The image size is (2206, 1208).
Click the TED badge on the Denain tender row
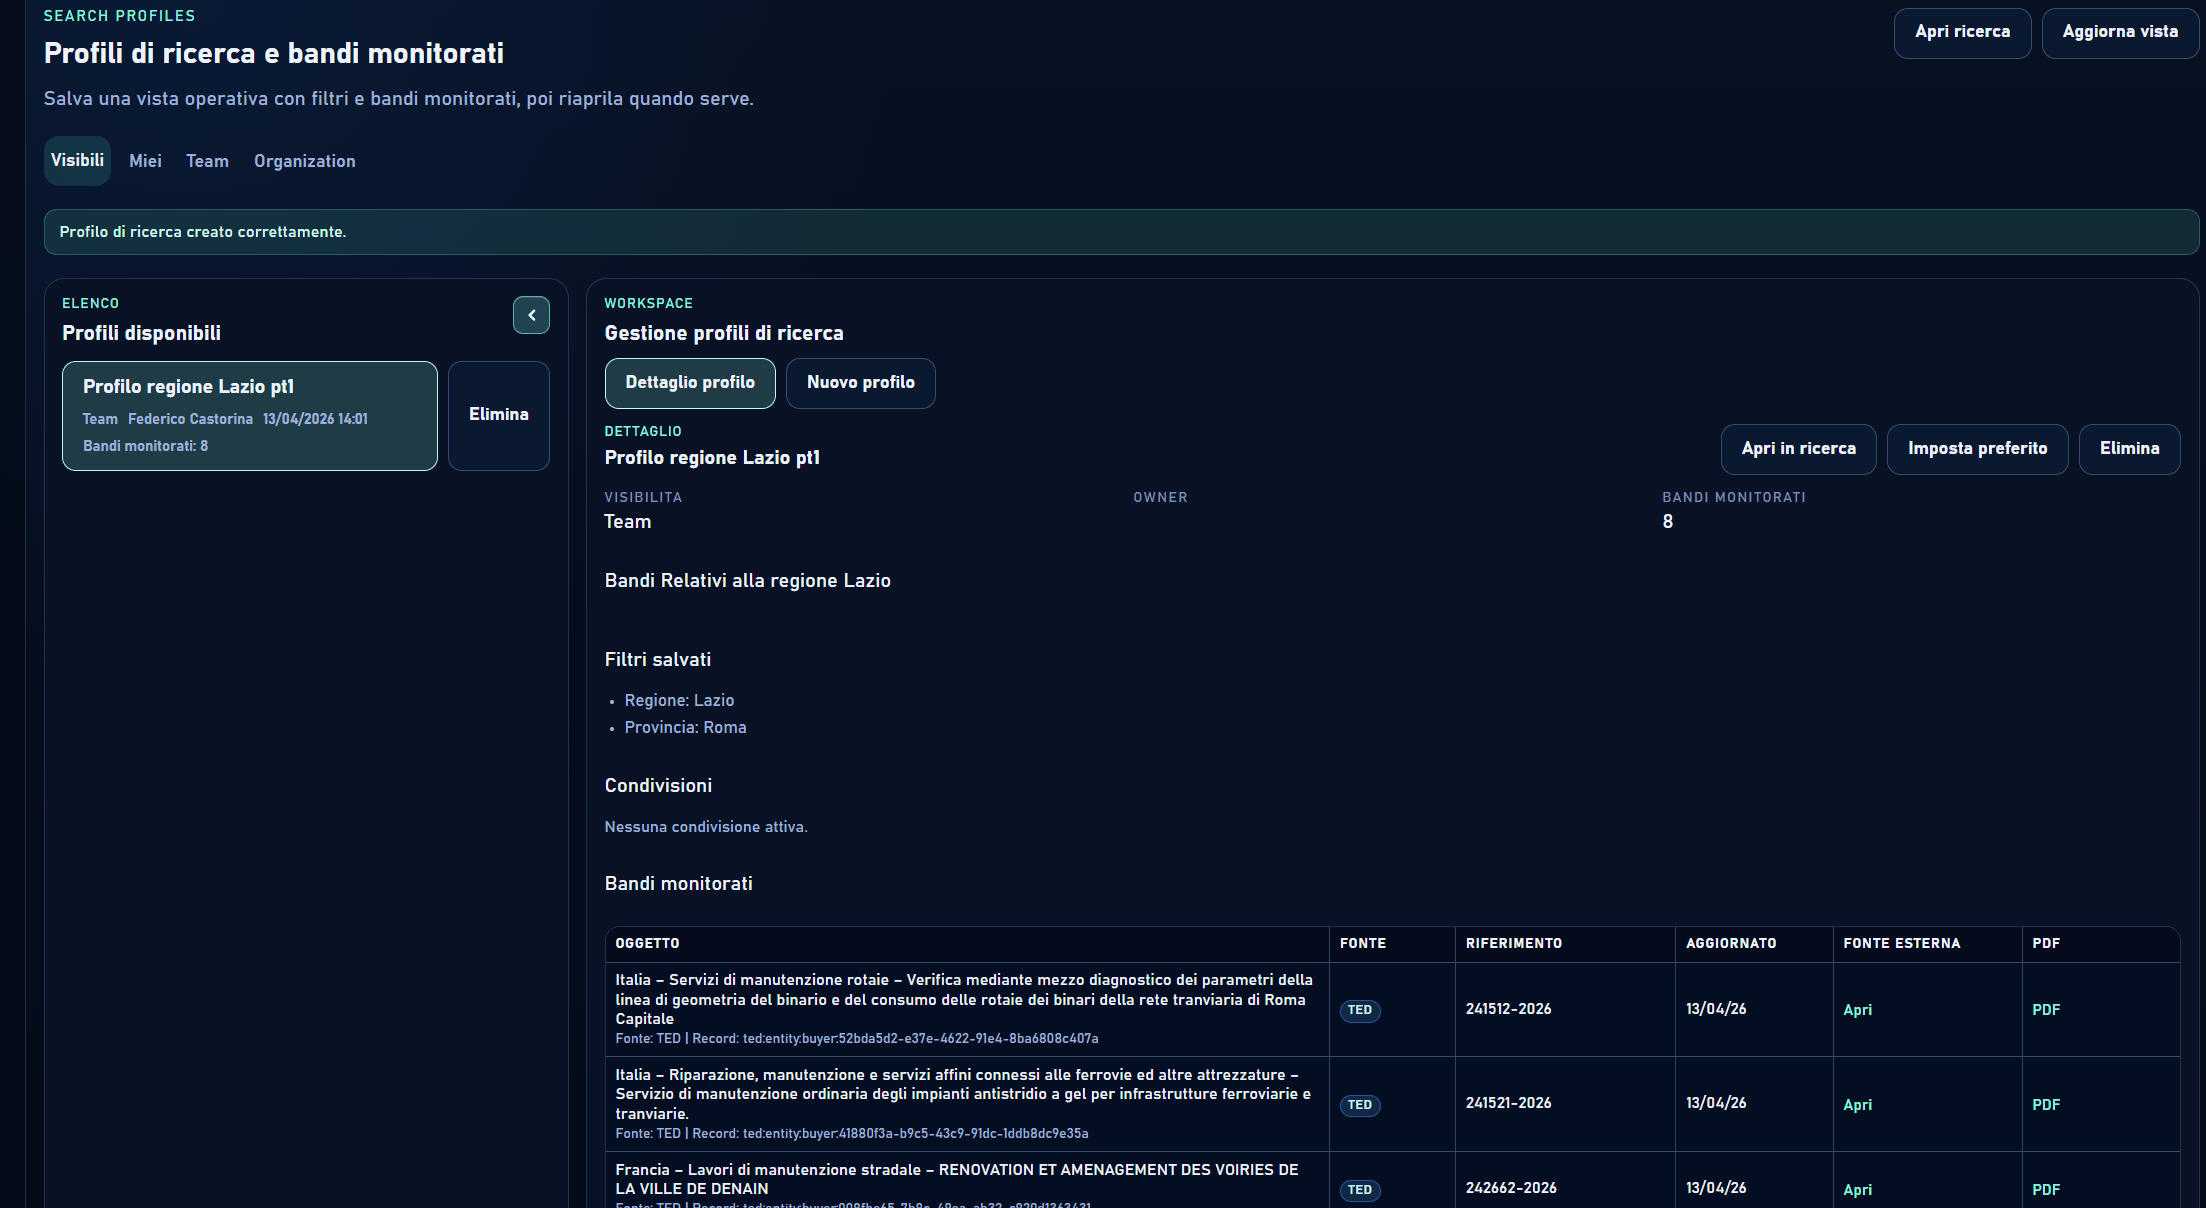[1360, 1190]
